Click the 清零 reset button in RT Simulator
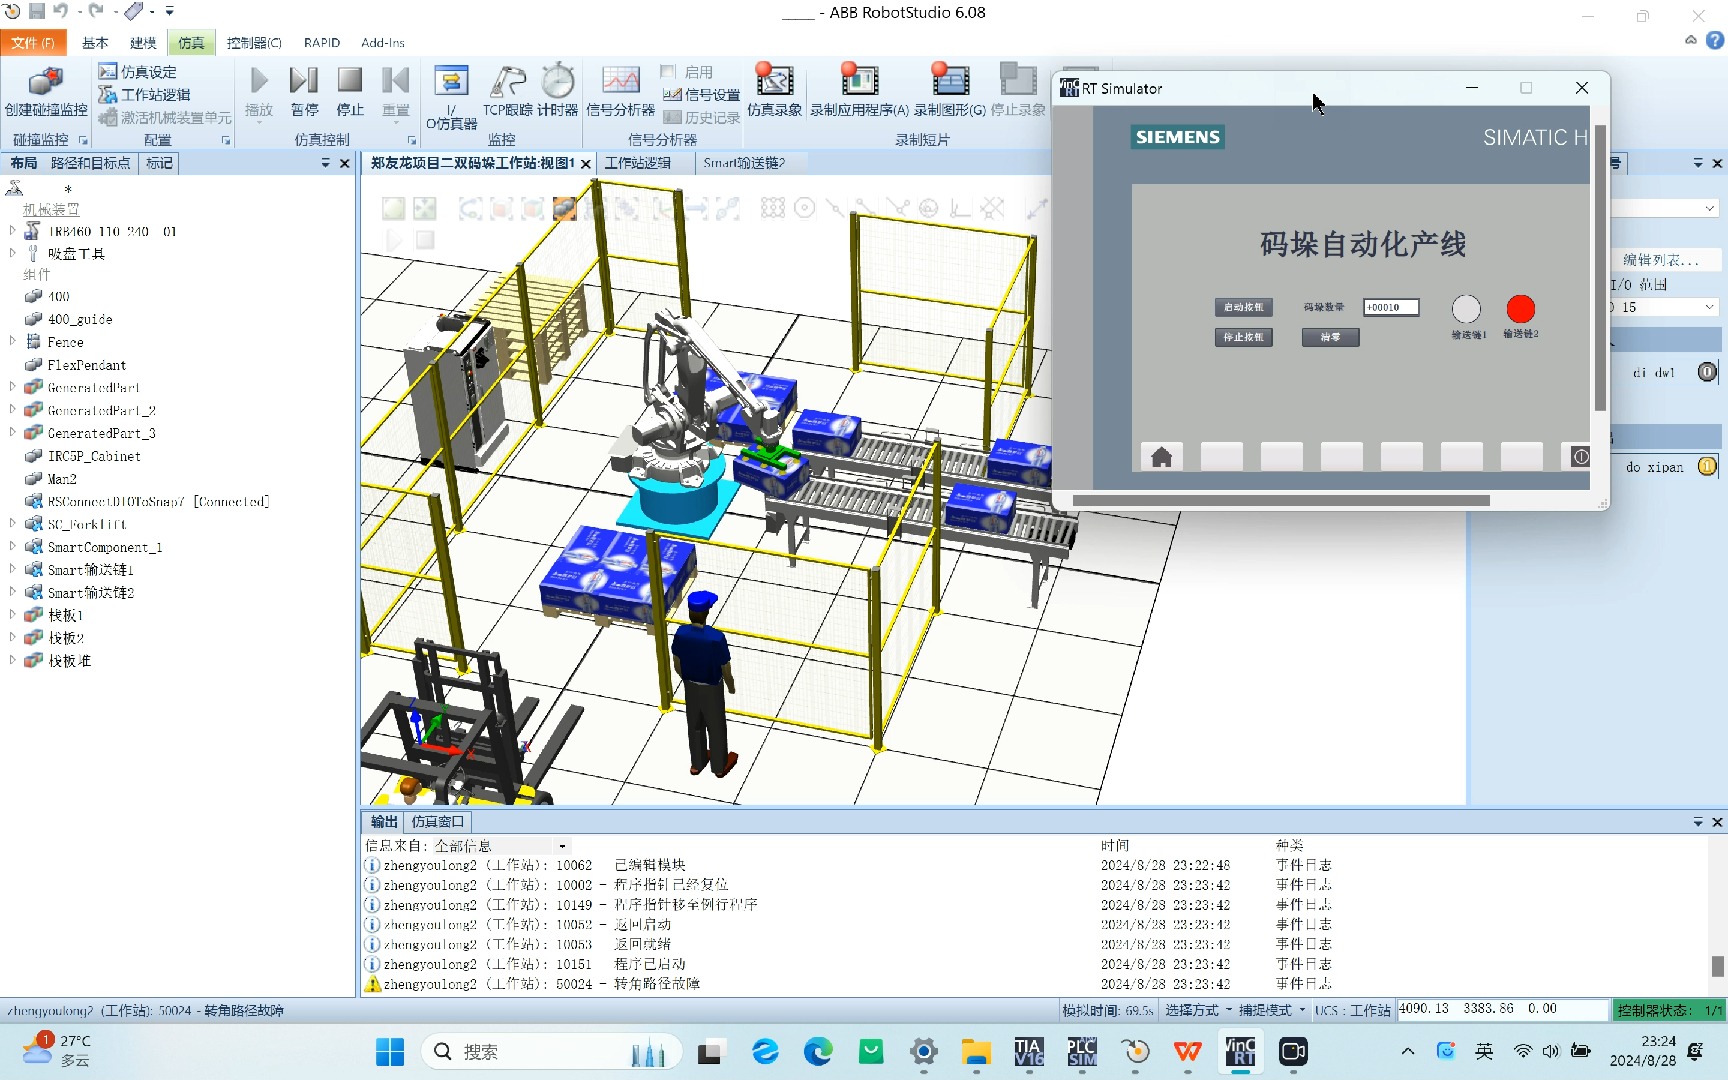This screenshot has height=1080, width=1728. [1330, 337]
